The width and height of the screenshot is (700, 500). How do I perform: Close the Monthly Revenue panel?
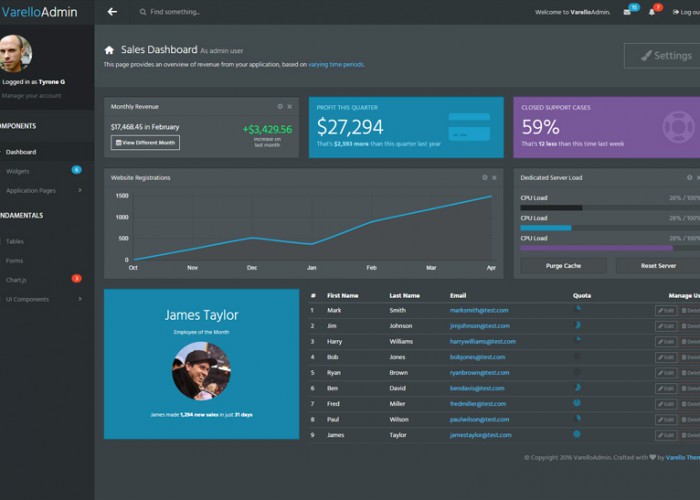(x=290, y=106)
